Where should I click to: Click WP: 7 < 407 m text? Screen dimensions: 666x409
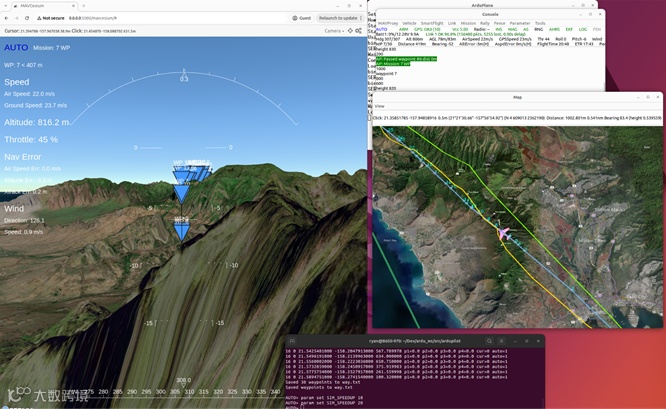point(23,65)
